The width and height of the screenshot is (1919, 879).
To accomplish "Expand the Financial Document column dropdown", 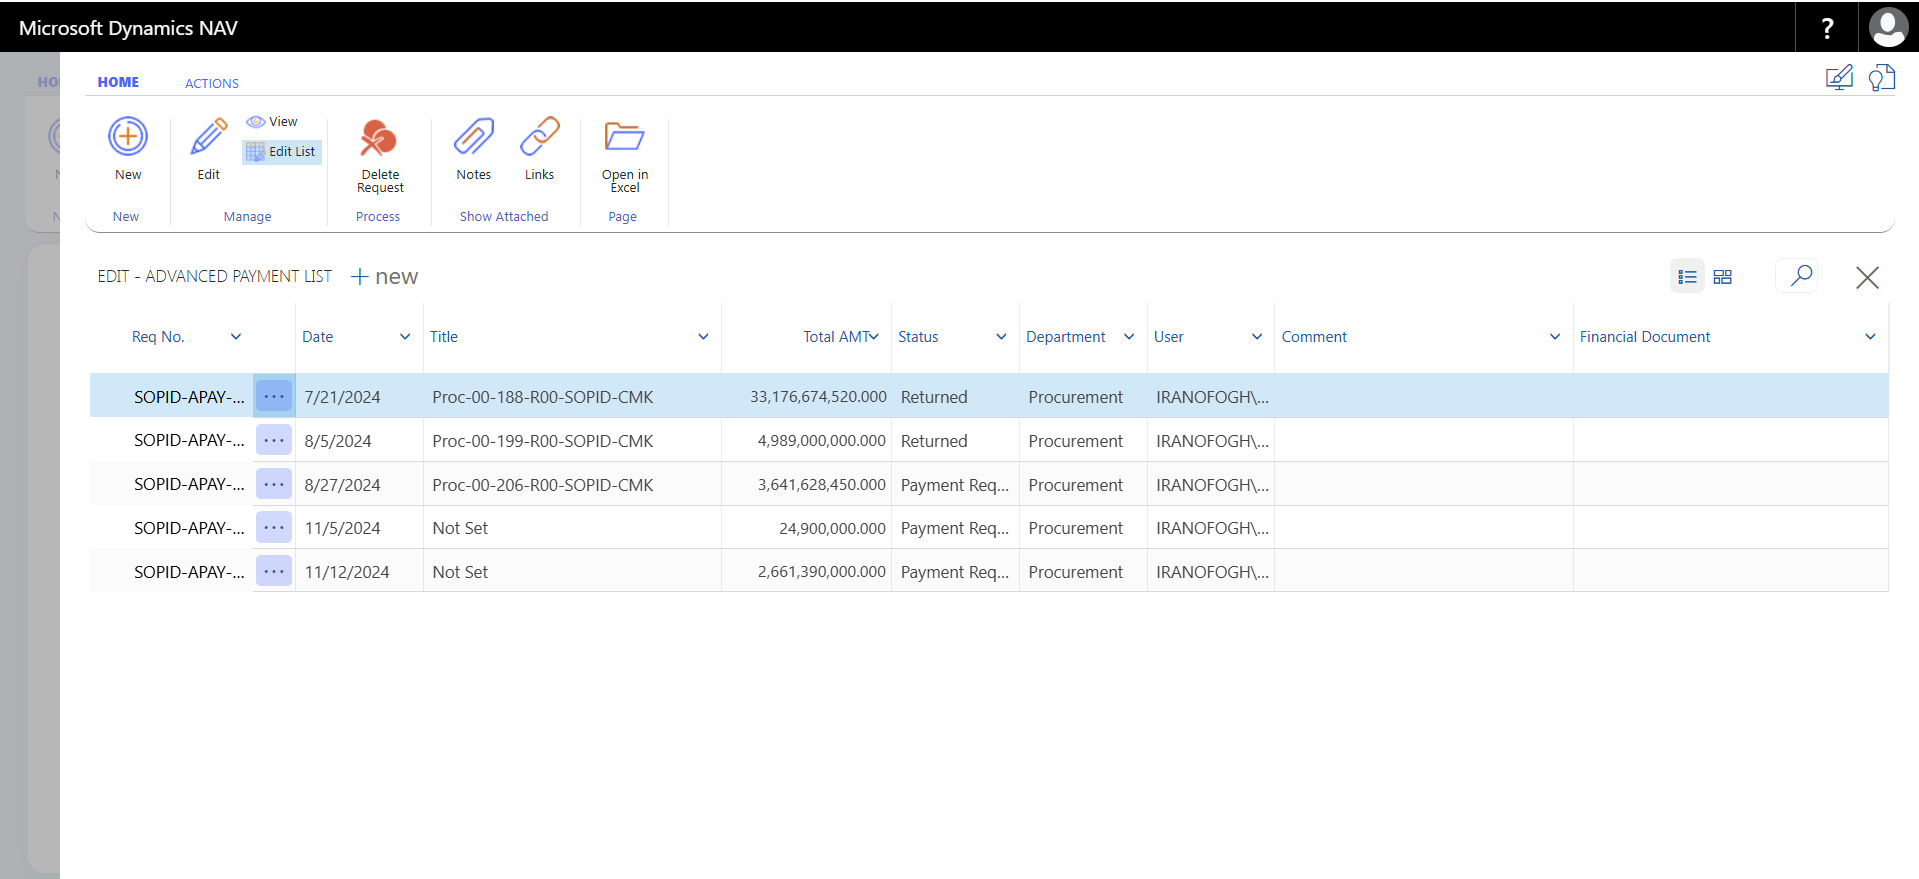I will point(1870,337).
